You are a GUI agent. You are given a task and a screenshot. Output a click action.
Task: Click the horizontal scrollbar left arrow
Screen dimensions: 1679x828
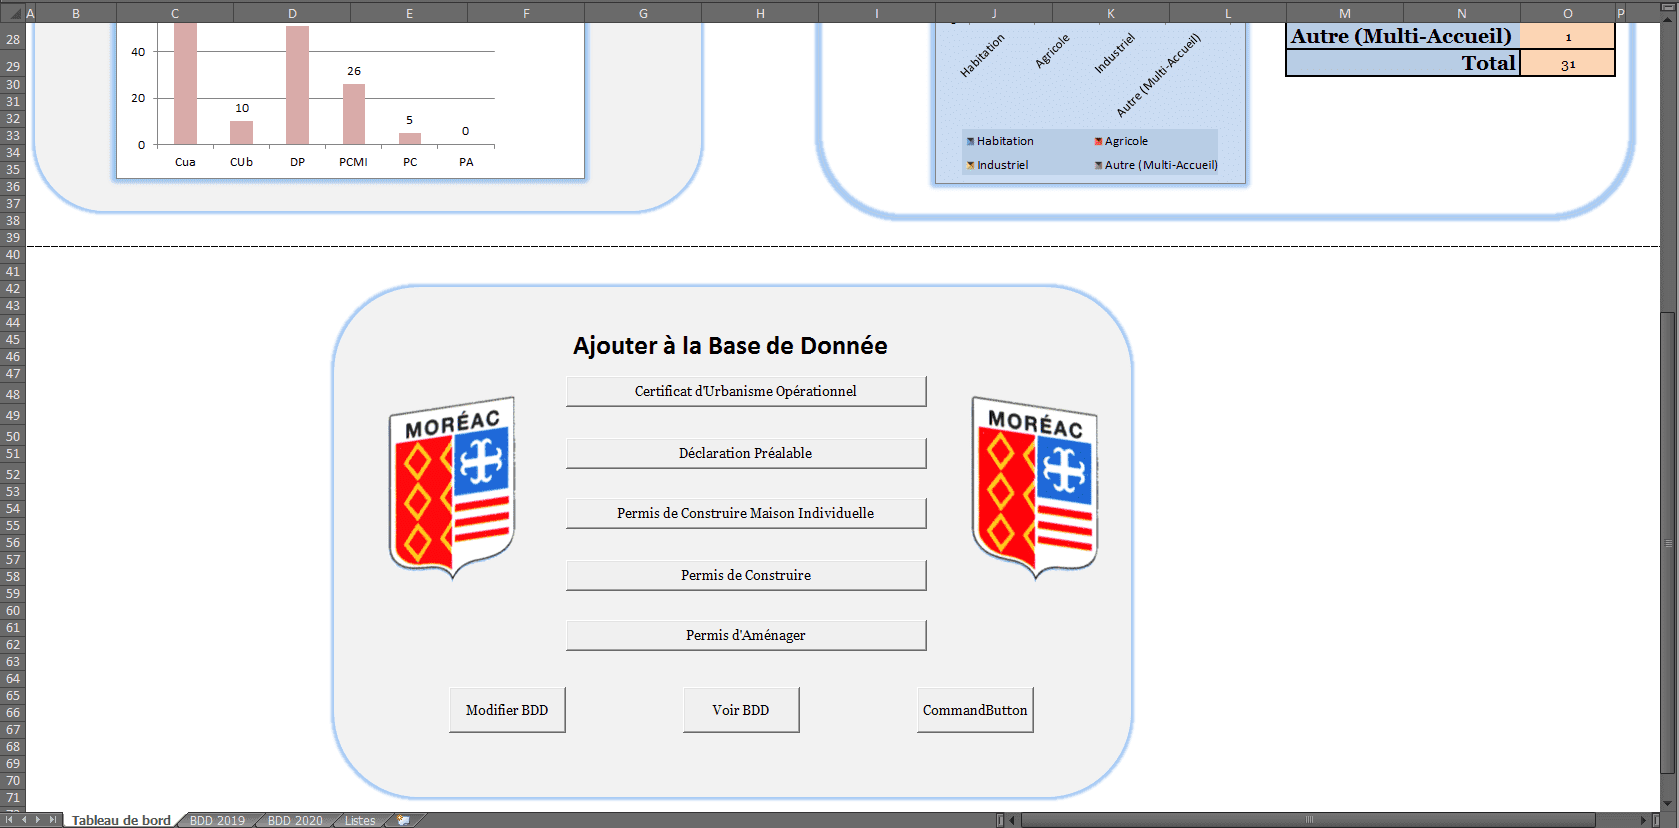point(1013,820)
